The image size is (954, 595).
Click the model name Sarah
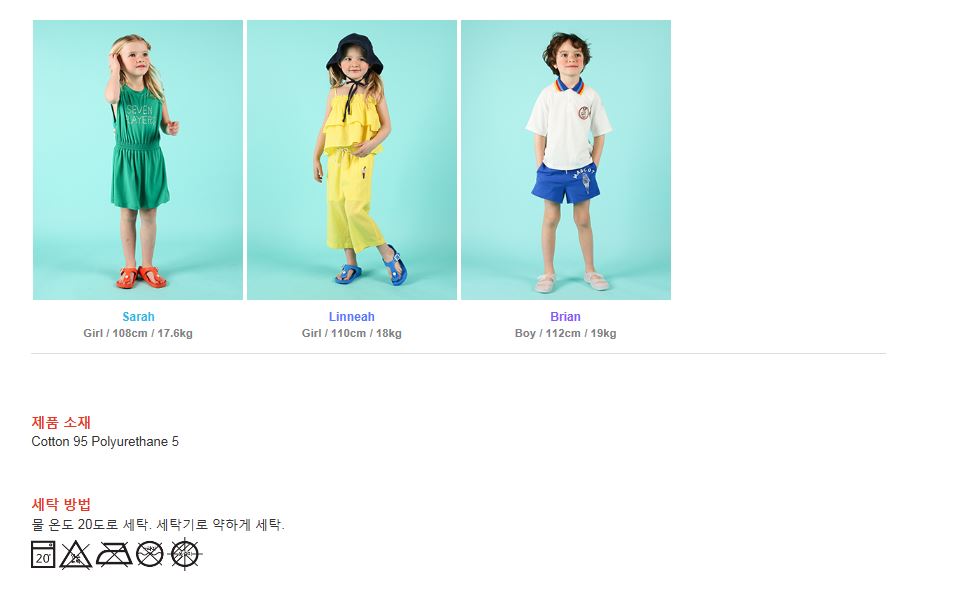(138, 316)
